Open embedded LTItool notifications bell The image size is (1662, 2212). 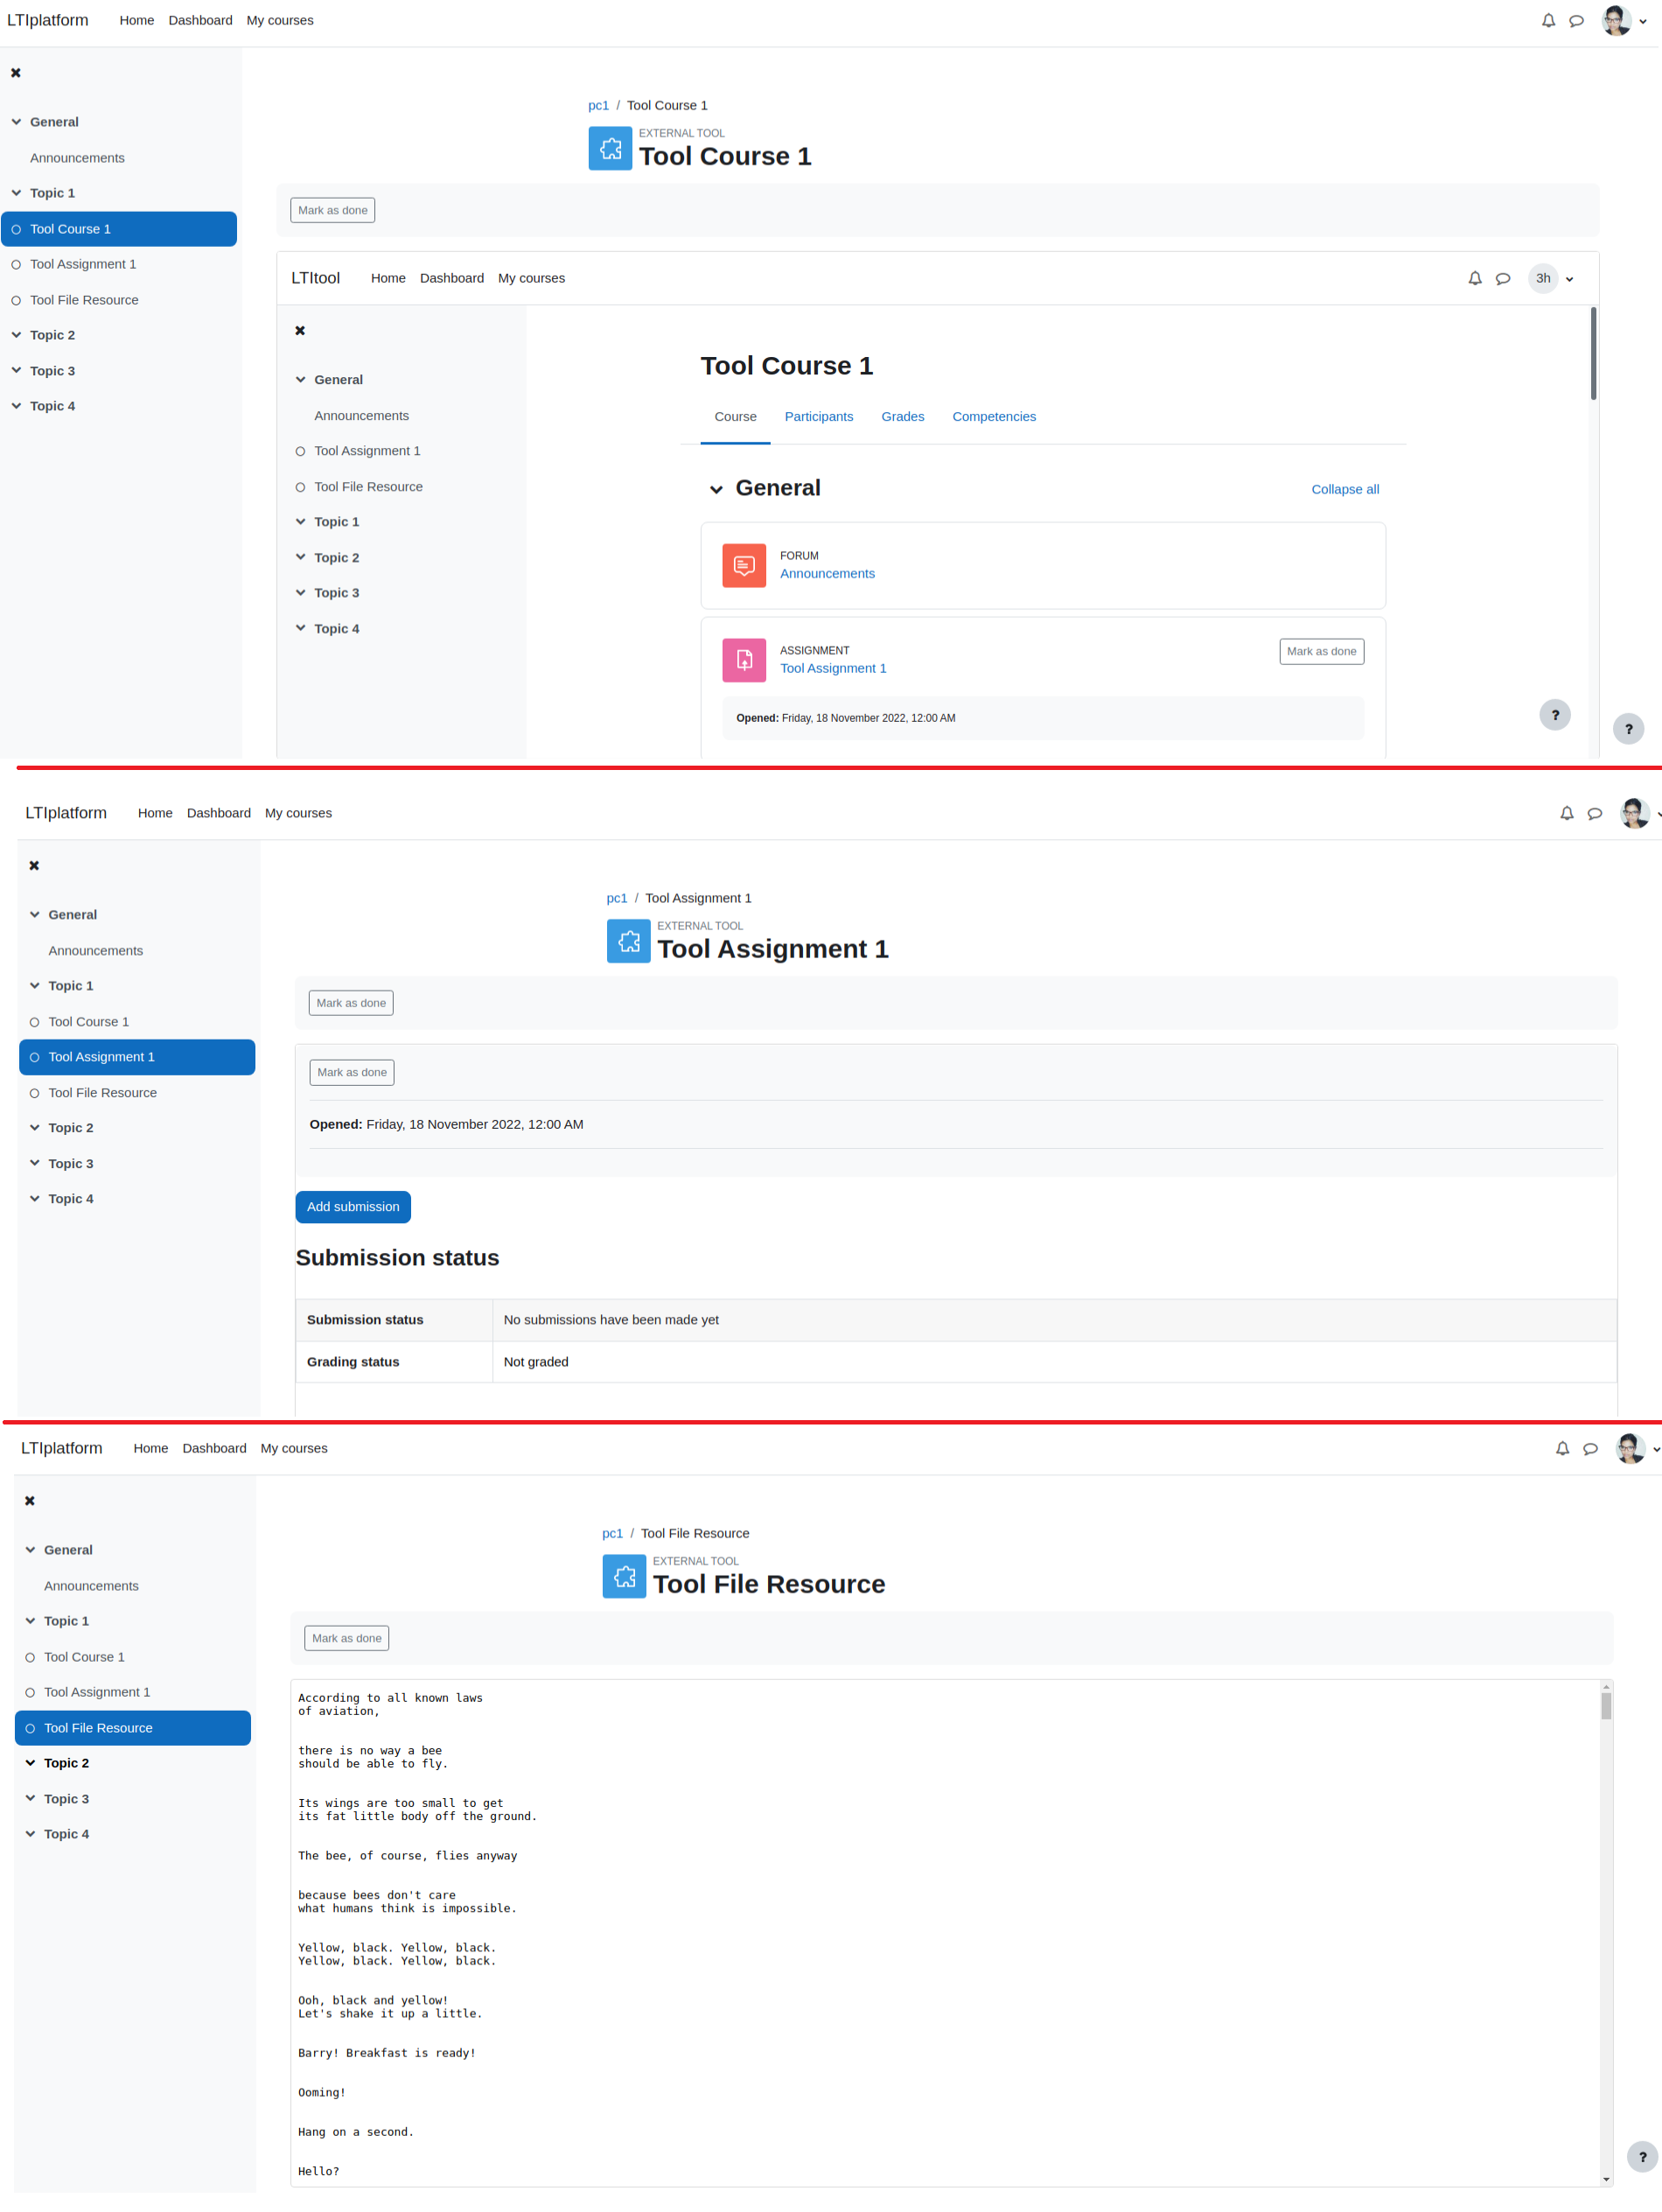[1474, 278]
